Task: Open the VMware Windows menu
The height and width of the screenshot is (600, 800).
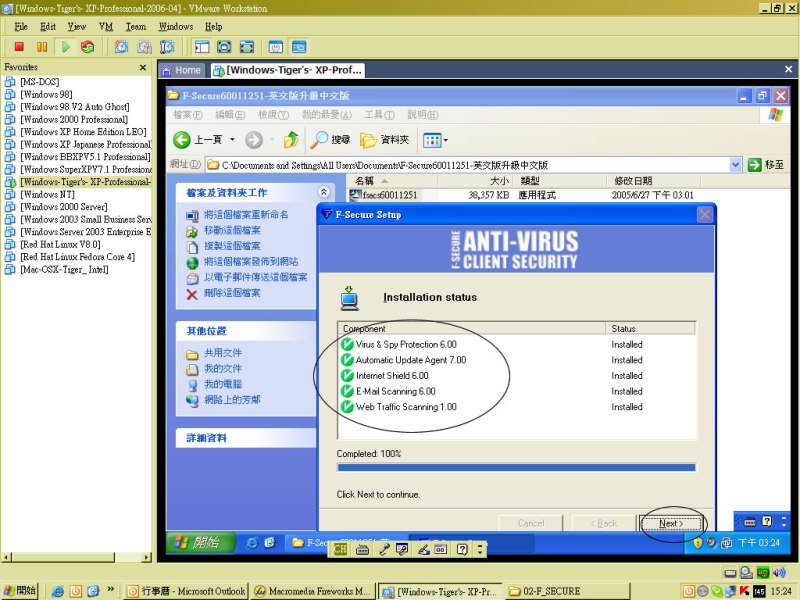Action: [x=176, y=27]
